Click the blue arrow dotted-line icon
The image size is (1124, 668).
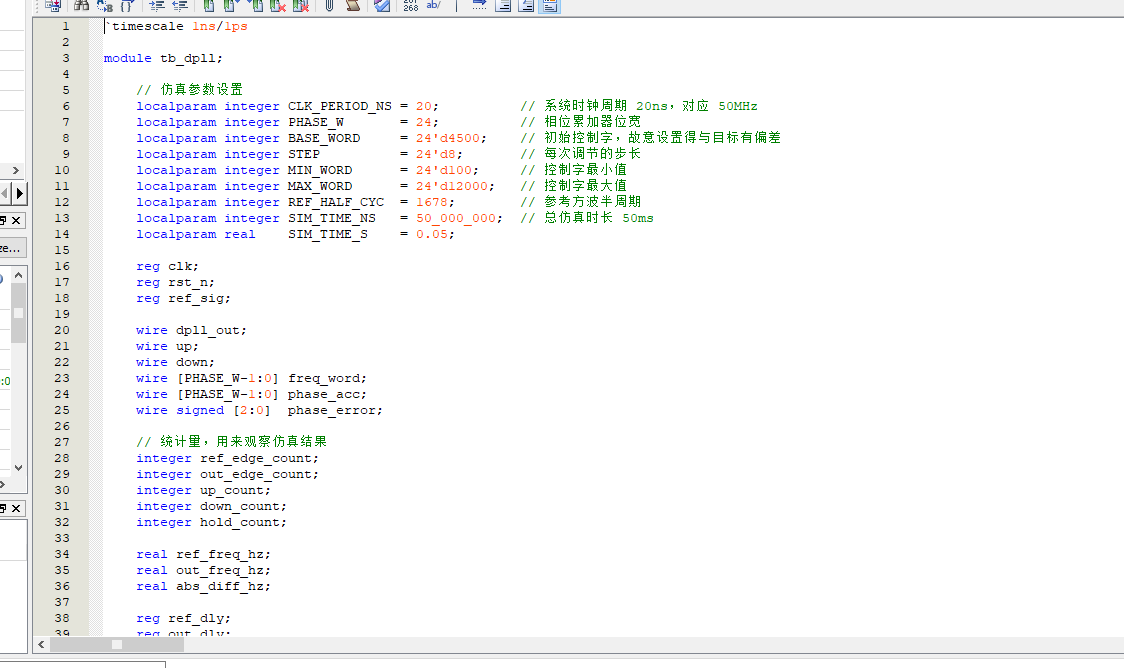pos(480,6)
